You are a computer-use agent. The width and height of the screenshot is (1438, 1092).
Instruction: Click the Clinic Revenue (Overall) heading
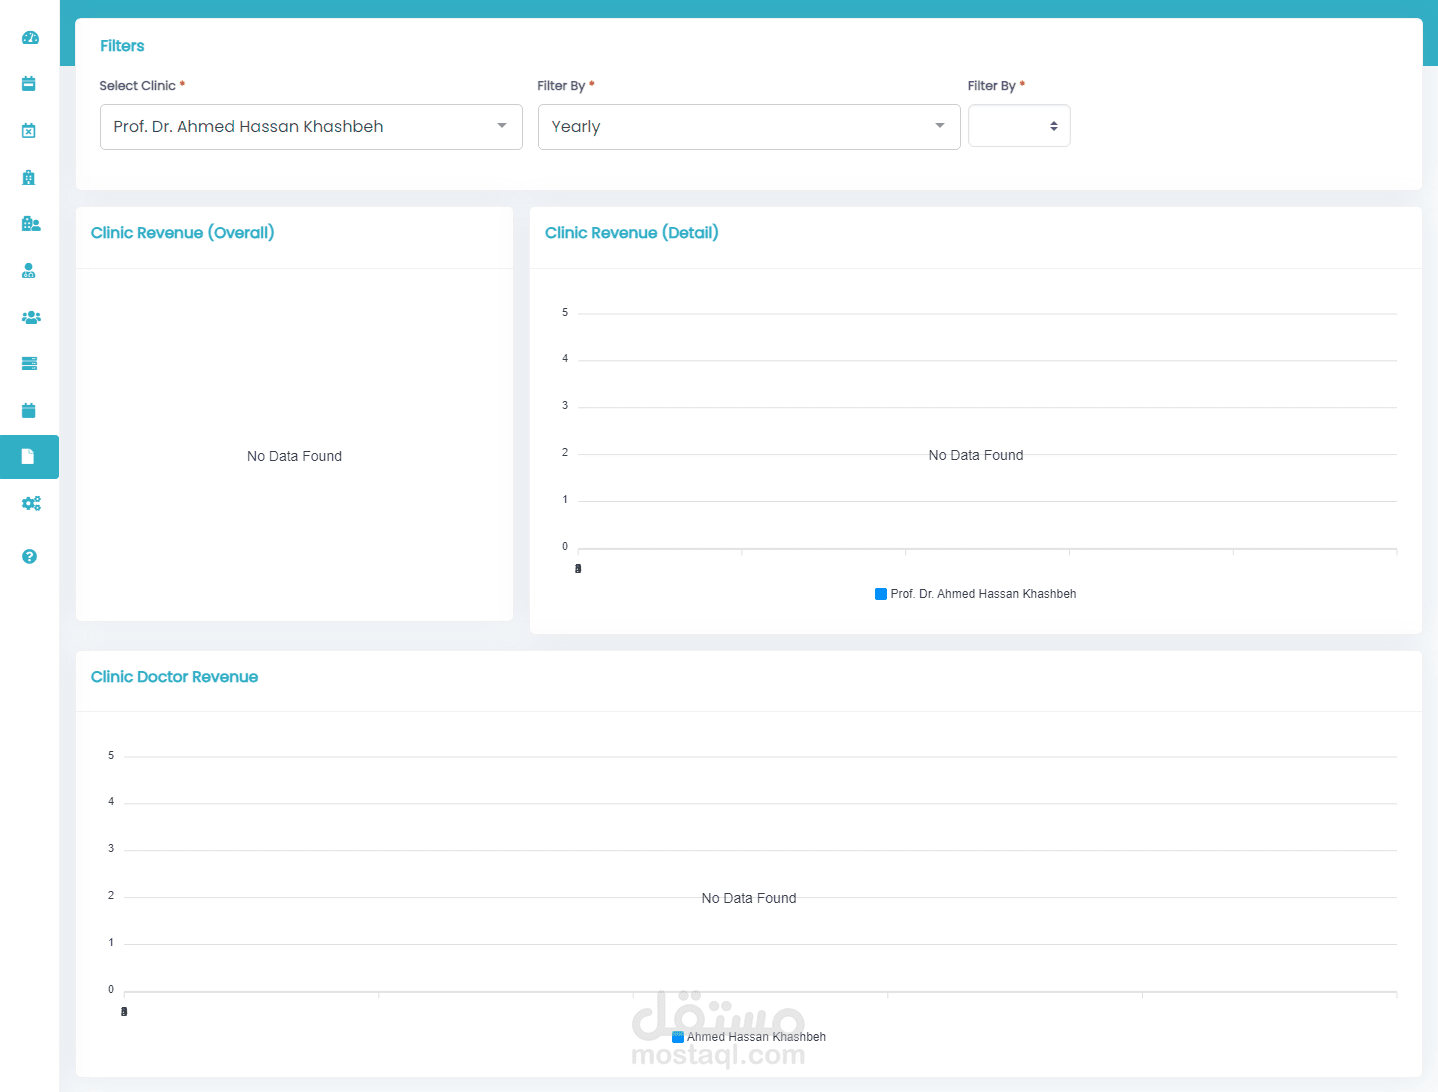(183, 233)
